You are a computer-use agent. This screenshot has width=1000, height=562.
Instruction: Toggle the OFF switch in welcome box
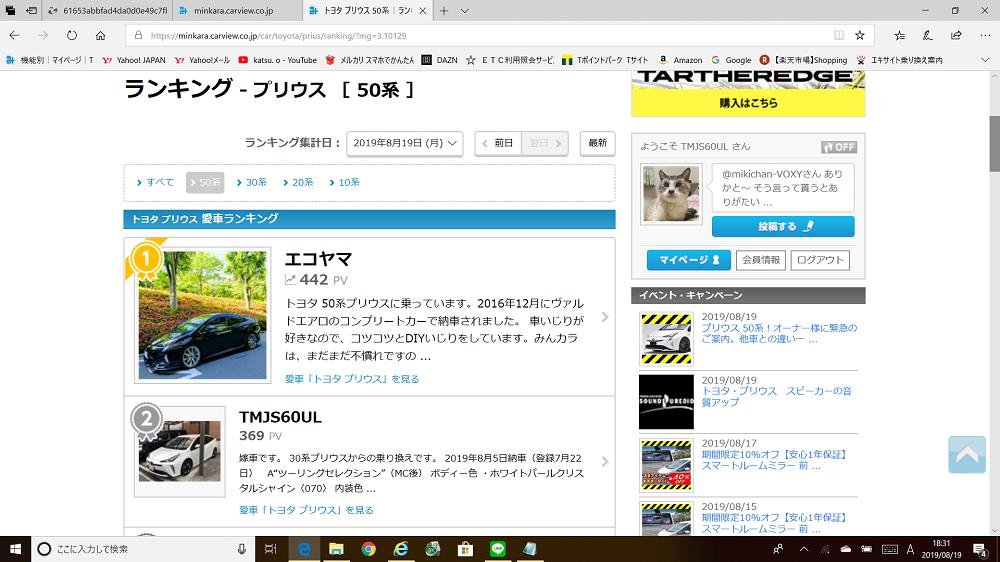(839, 147)
